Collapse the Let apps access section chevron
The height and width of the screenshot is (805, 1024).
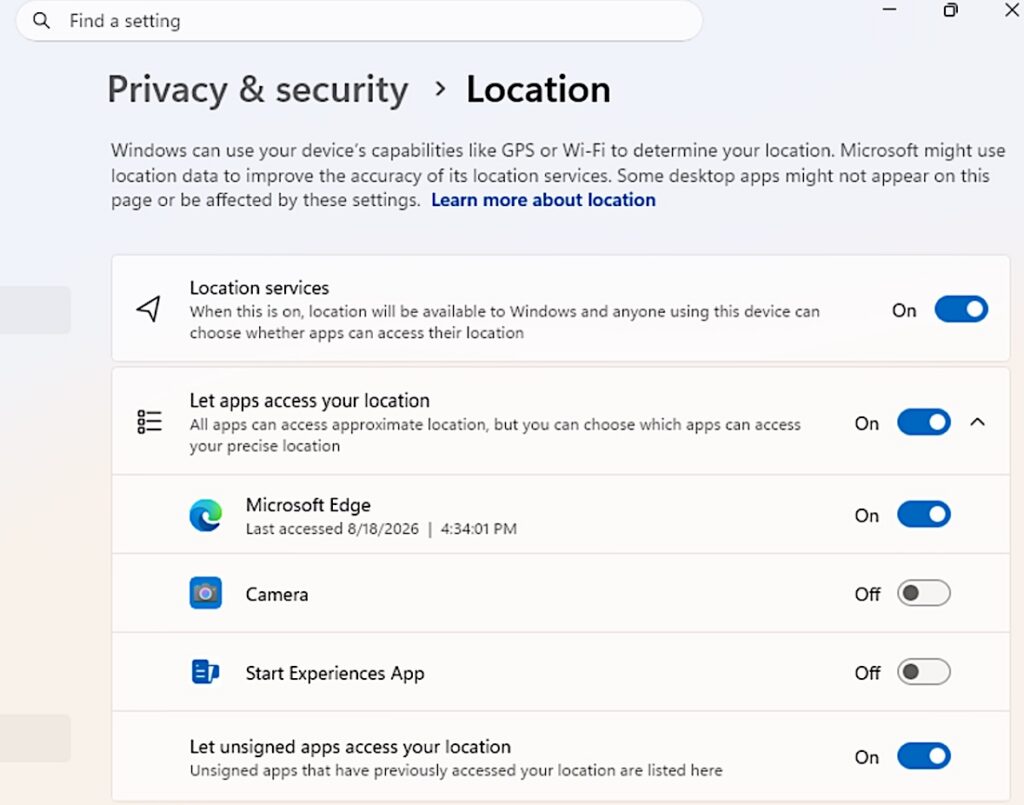coord(977,422)
